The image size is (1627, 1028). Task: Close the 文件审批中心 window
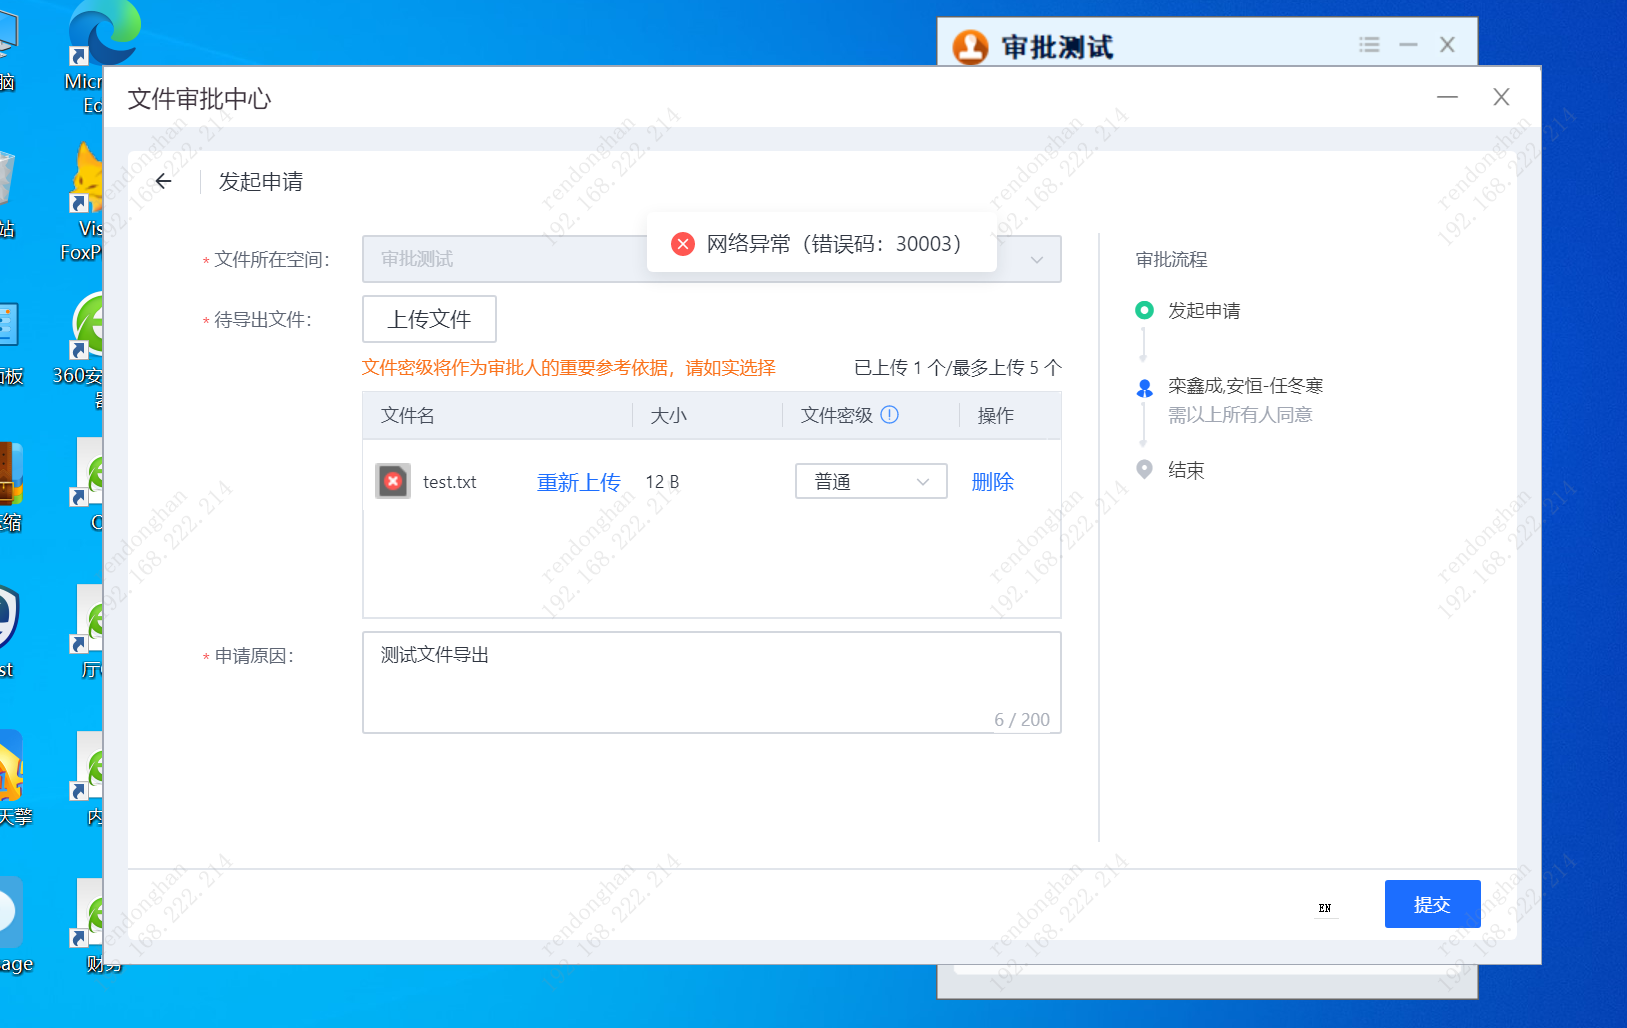[x=1501, y=97]
